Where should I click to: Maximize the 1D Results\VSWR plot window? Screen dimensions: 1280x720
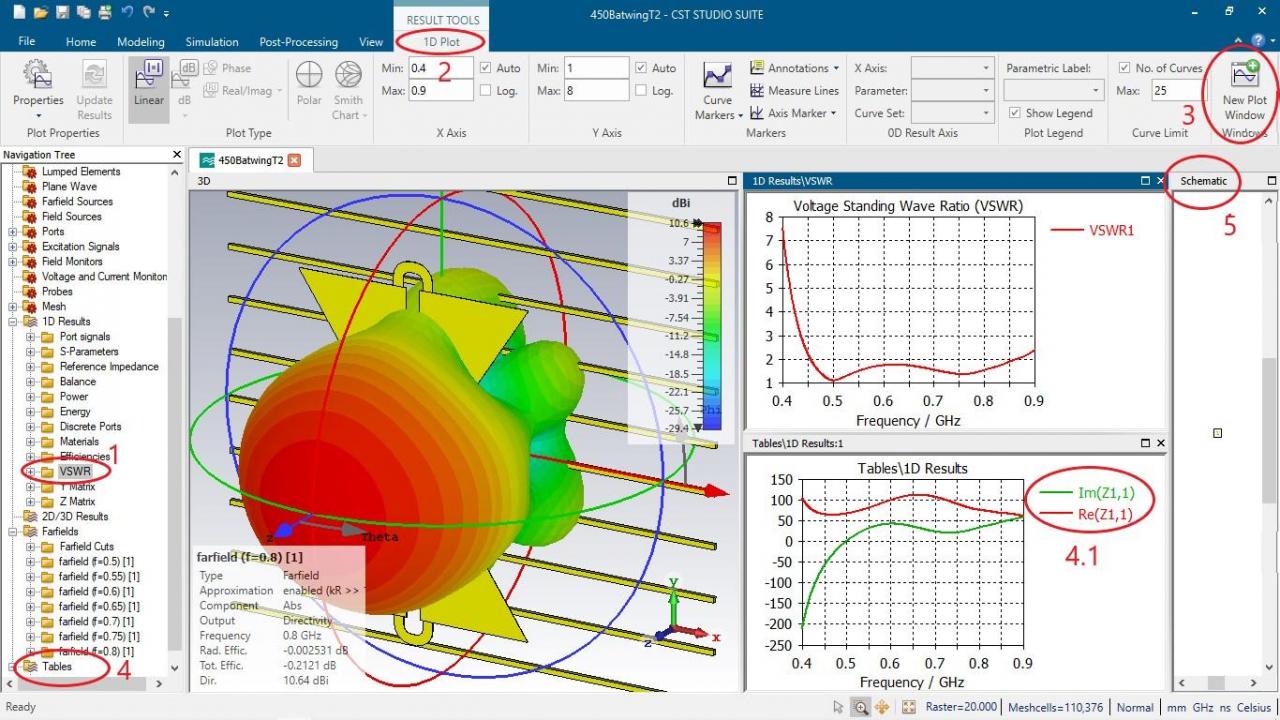click(x=1145, y=181)
